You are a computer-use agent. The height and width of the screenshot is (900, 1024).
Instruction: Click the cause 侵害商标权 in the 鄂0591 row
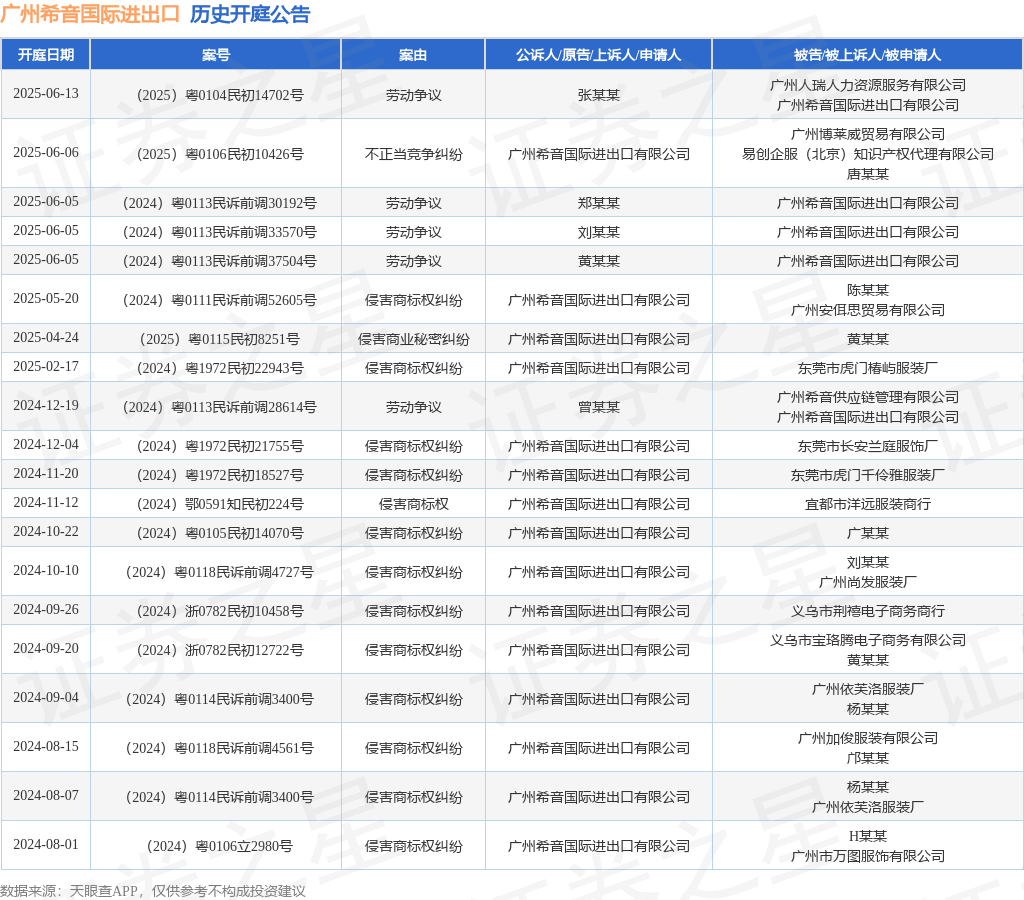click(413, 504)
